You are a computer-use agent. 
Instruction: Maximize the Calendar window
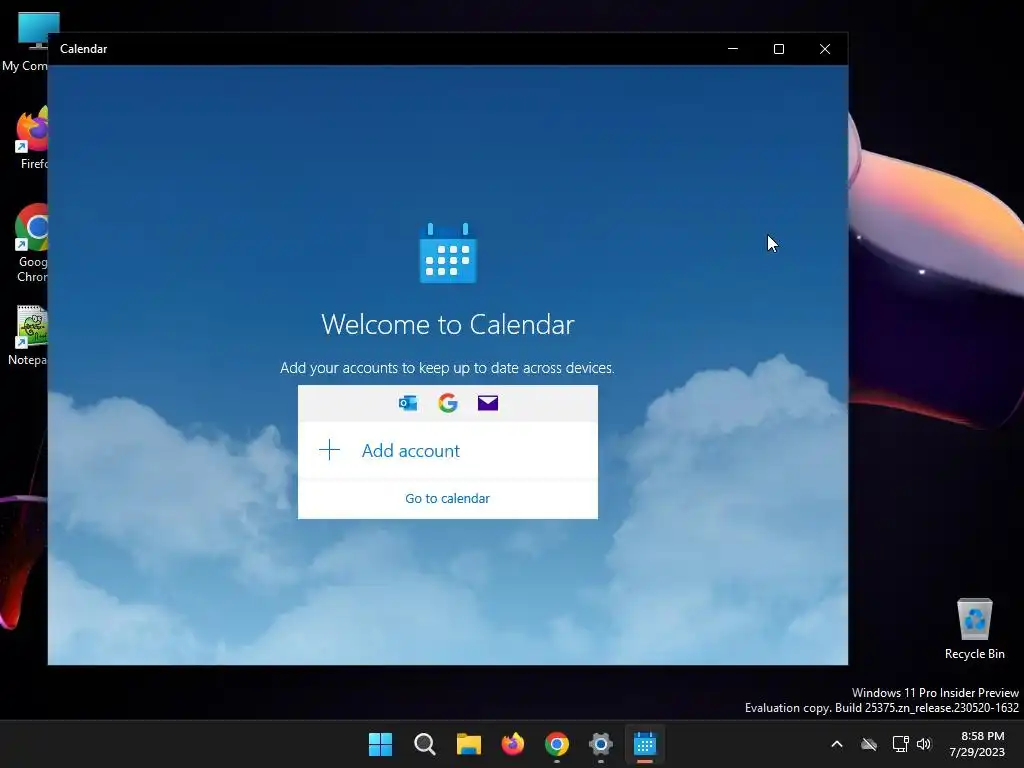pos(778,49)
